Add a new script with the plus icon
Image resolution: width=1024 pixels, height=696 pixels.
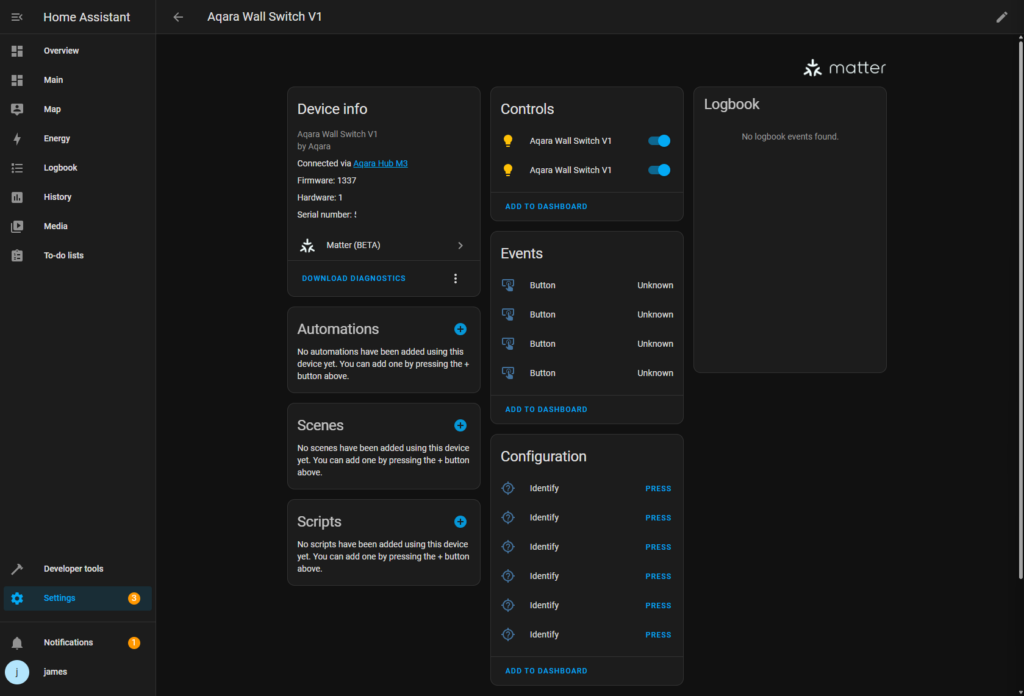point(460,522)
